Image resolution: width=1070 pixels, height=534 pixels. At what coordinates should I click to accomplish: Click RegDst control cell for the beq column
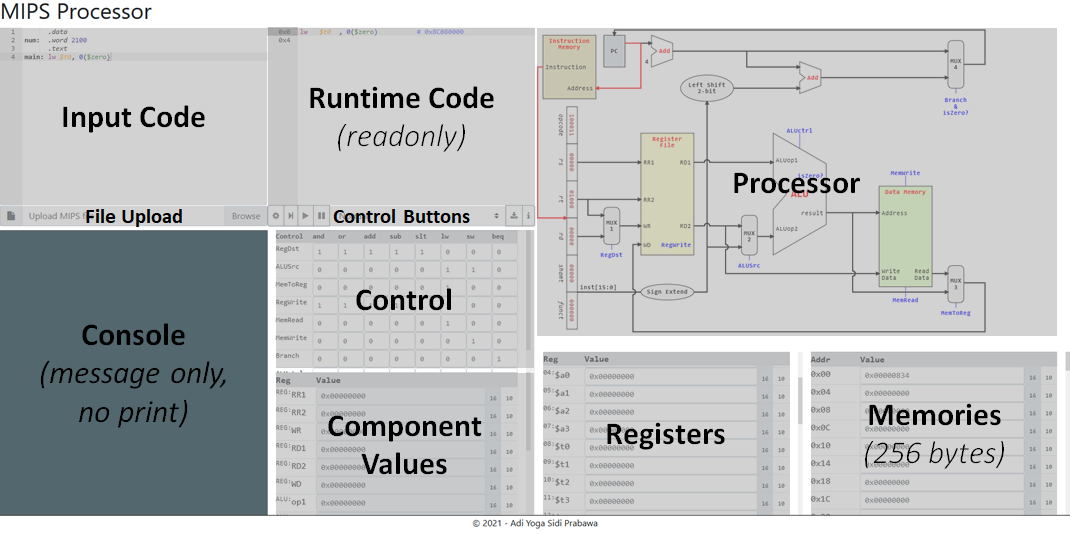(x=504, y=253)
